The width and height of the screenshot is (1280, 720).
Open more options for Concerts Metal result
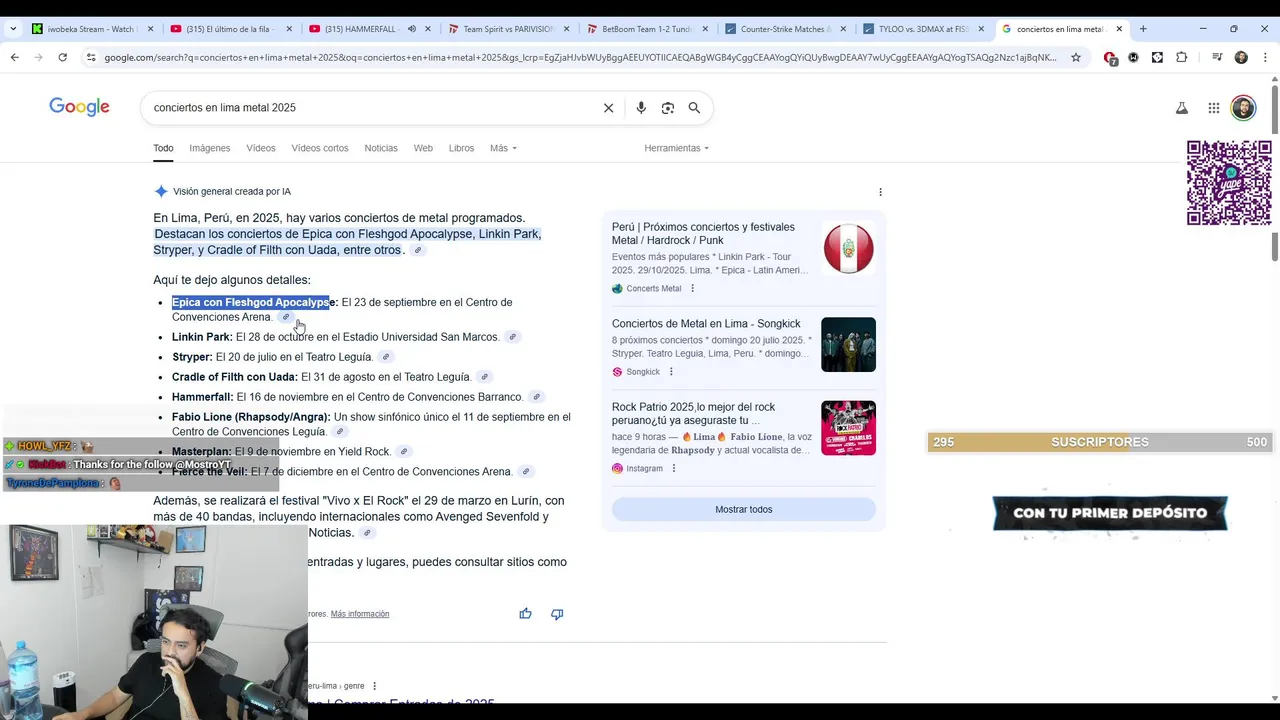pos(692,288)
